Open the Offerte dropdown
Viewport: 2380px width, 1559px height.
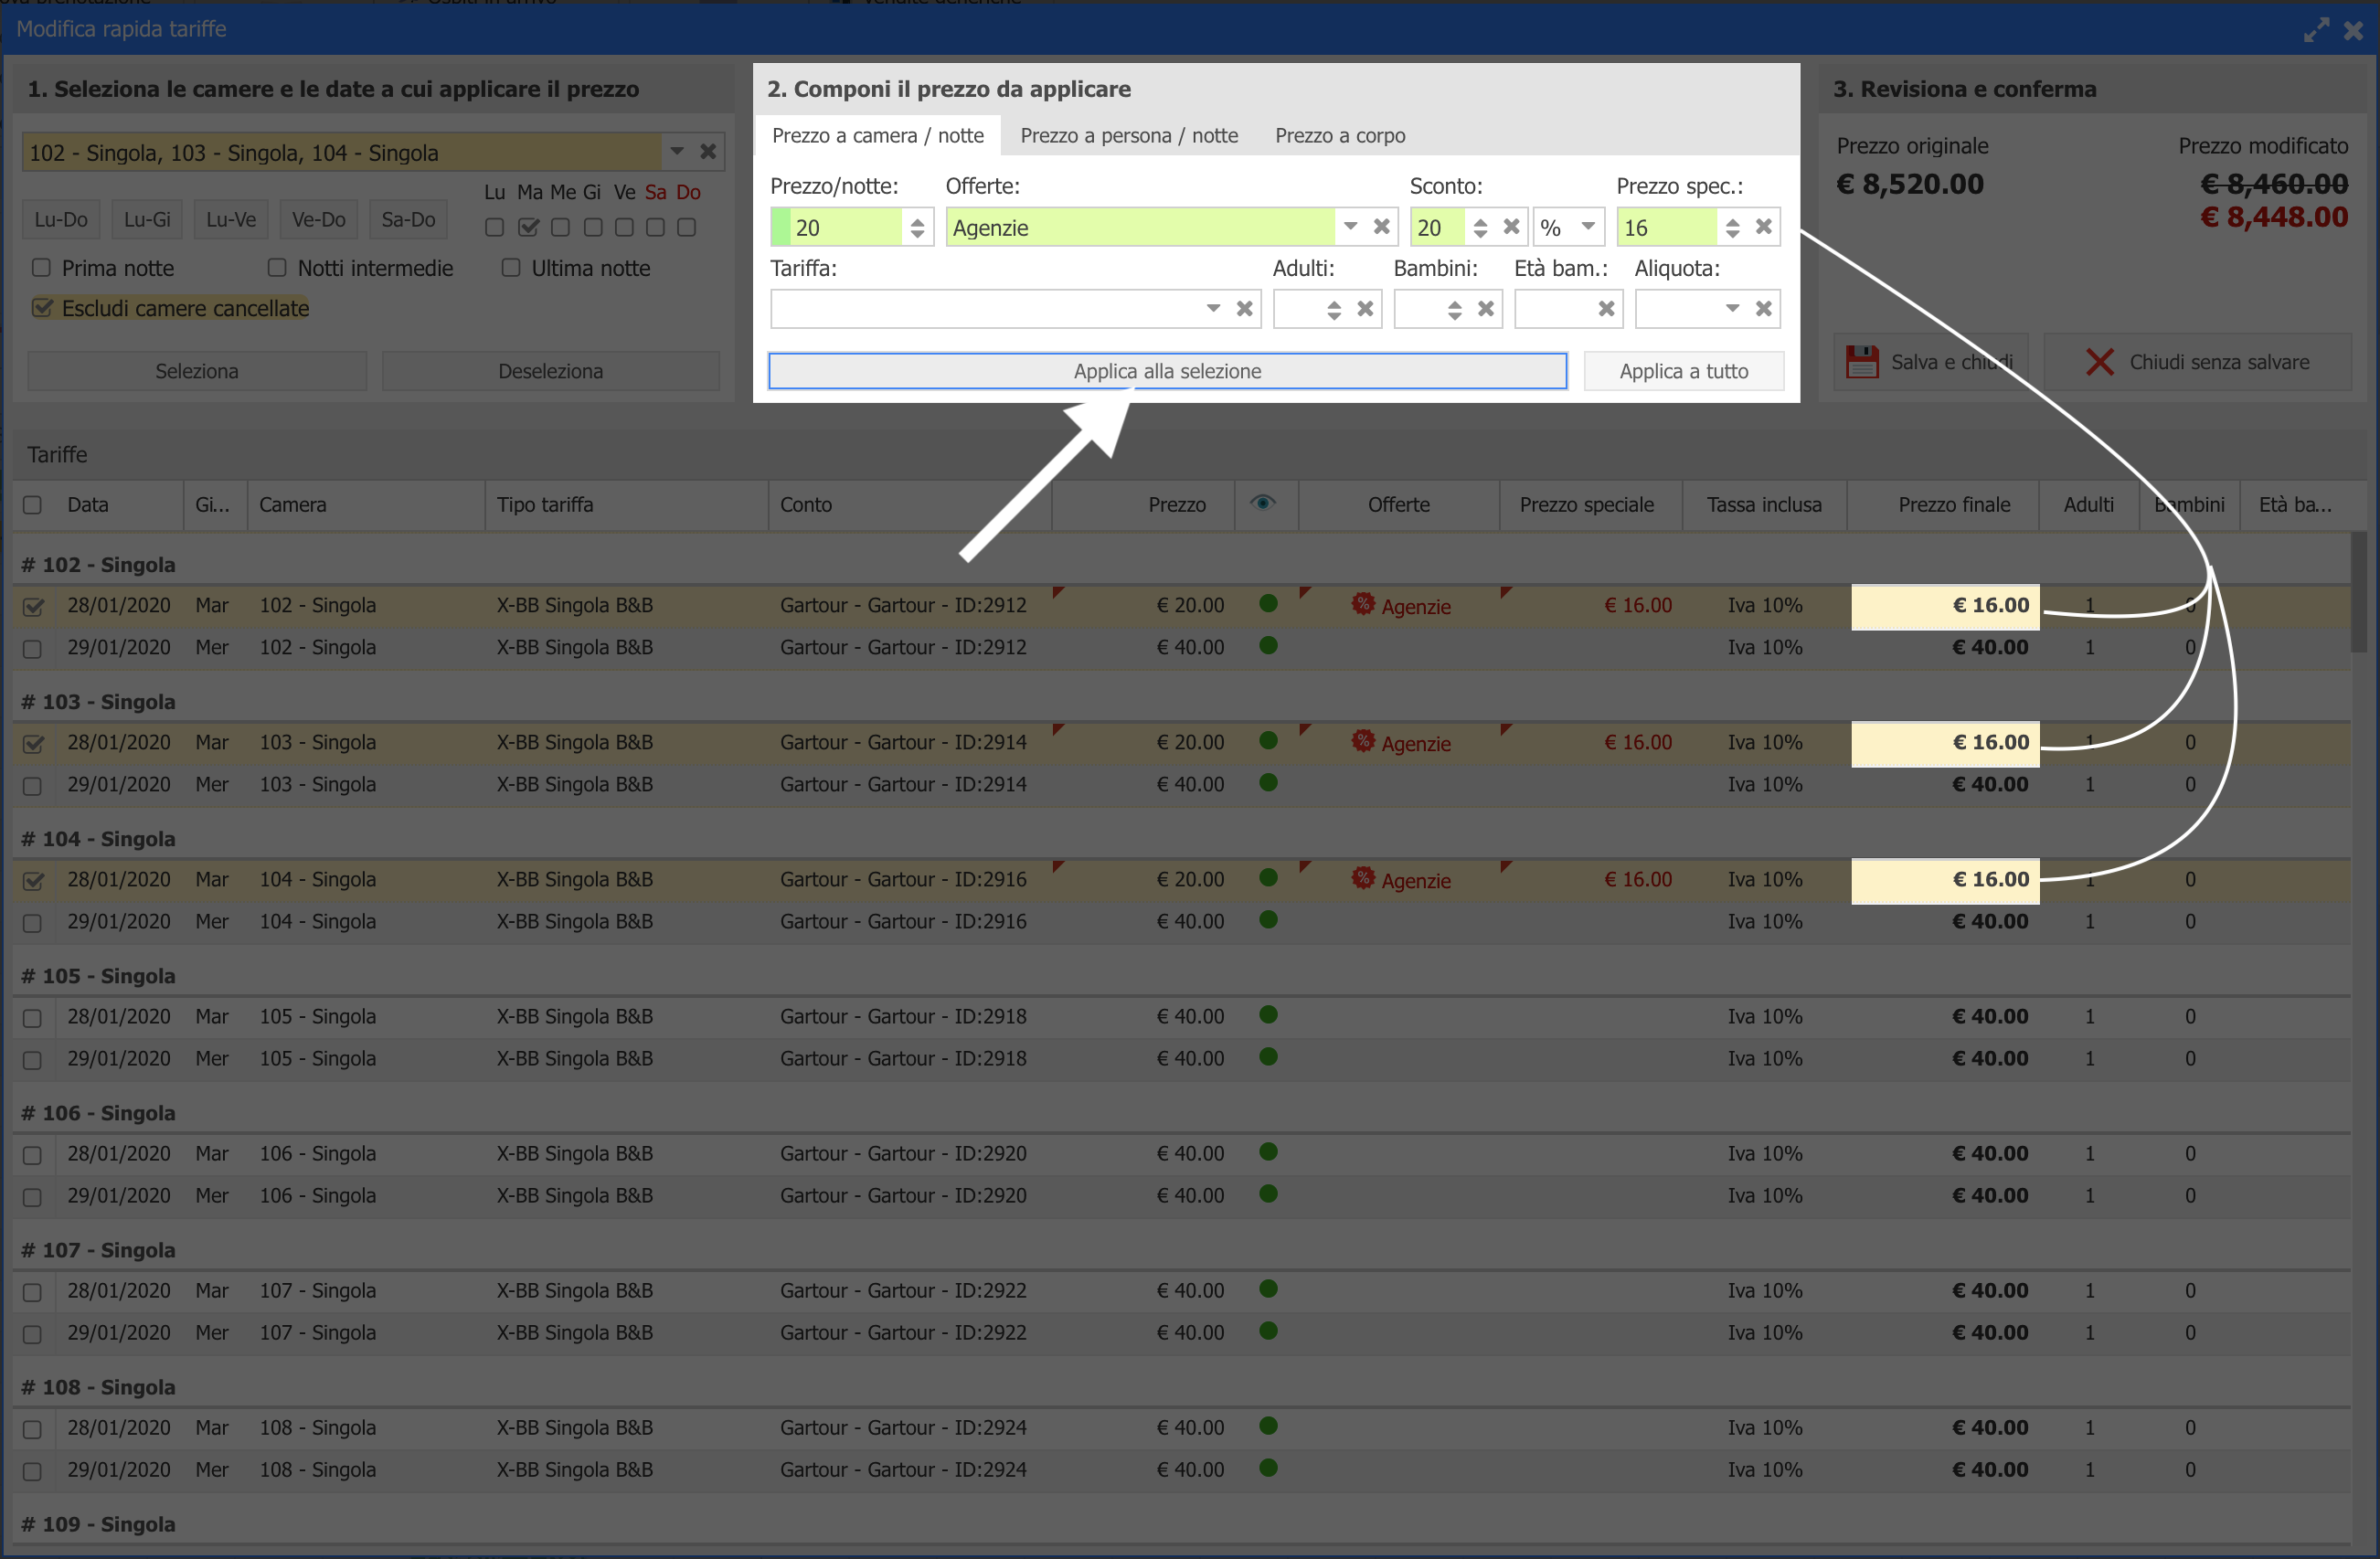tap(1350, 227)
